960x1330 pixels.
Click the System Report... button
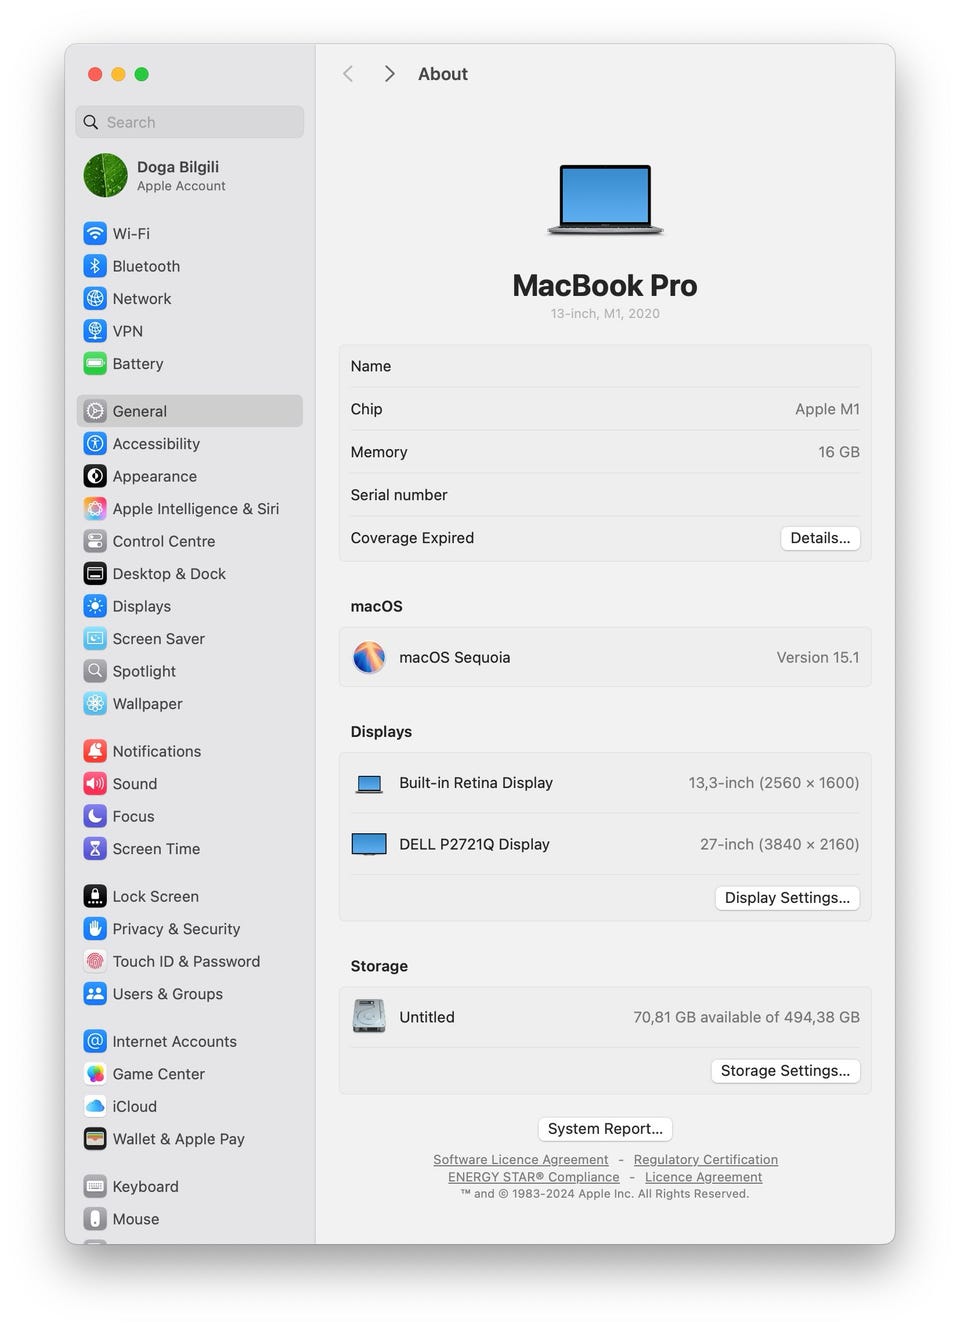(605, 1129)
